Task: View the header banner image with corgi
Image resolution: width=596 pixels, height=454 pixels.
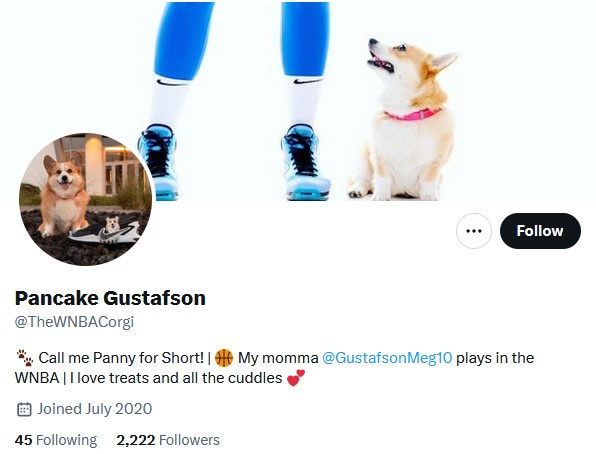Action: [298, 100]
